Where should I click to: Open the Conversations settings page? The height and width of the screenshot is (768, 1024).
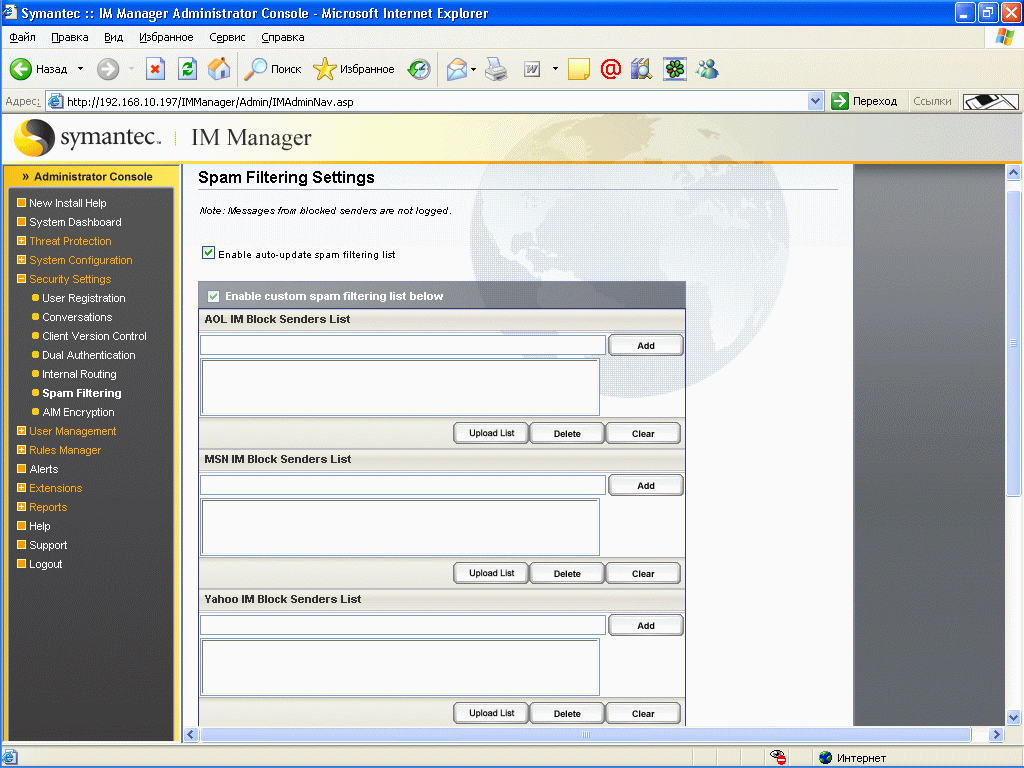pos(77,317)
